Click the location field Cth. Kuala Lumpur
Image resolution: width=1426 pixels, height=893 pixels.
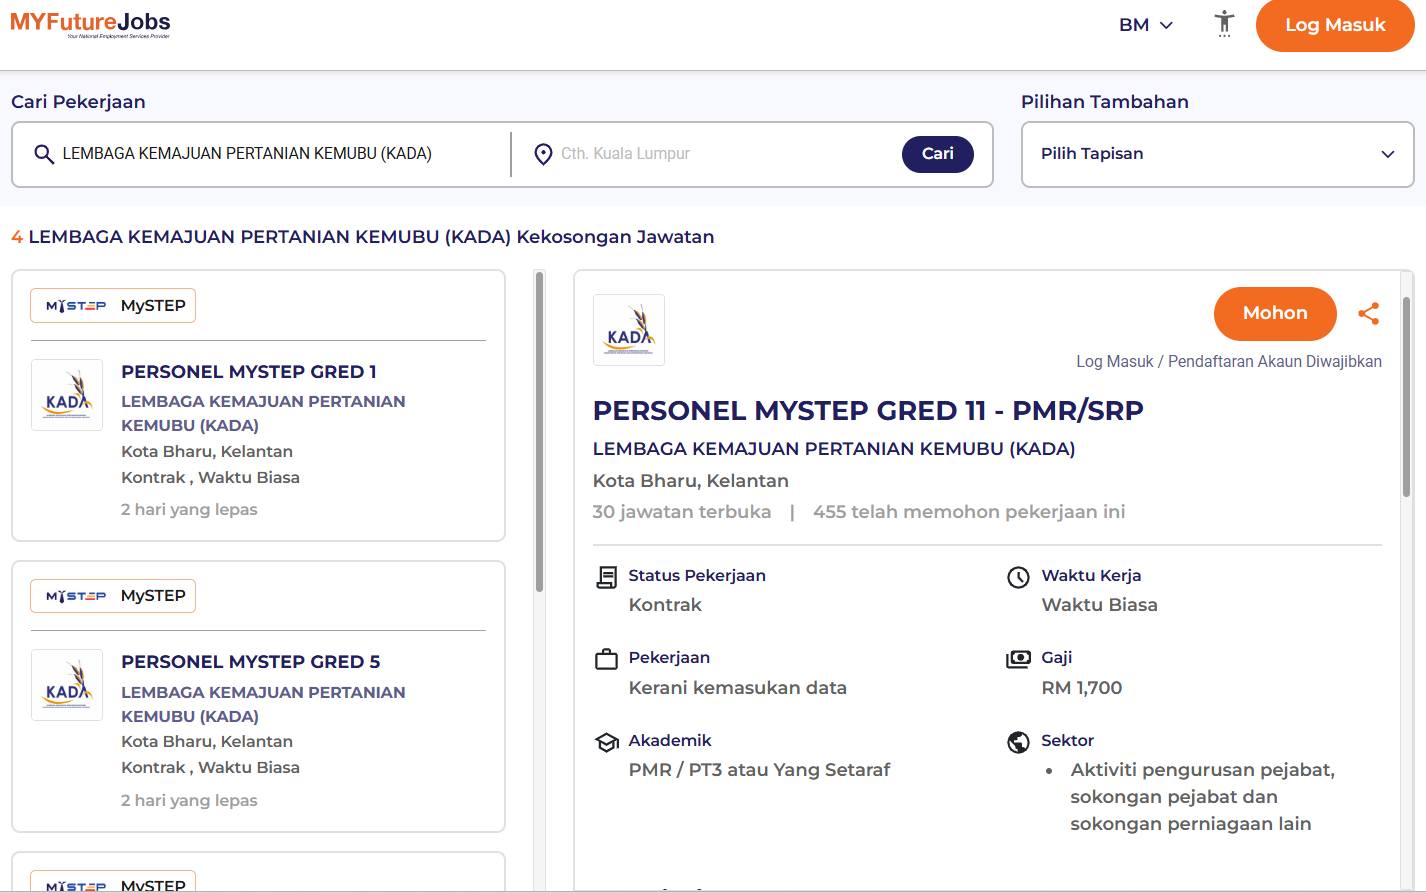(720, 154)
